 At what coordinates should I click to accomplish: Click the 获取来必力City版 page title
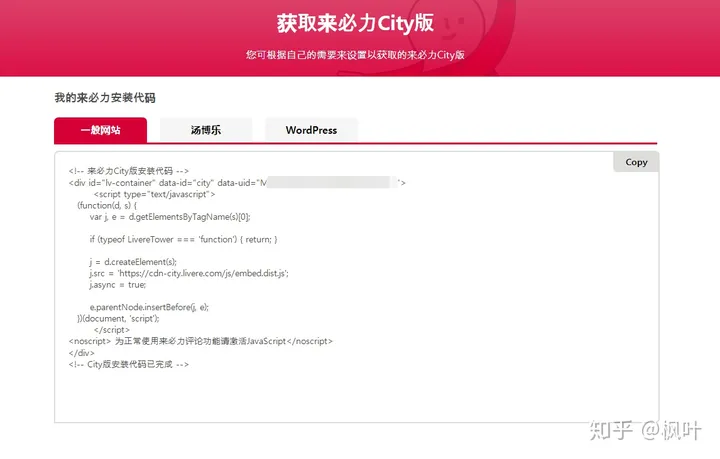pos(355,23)
